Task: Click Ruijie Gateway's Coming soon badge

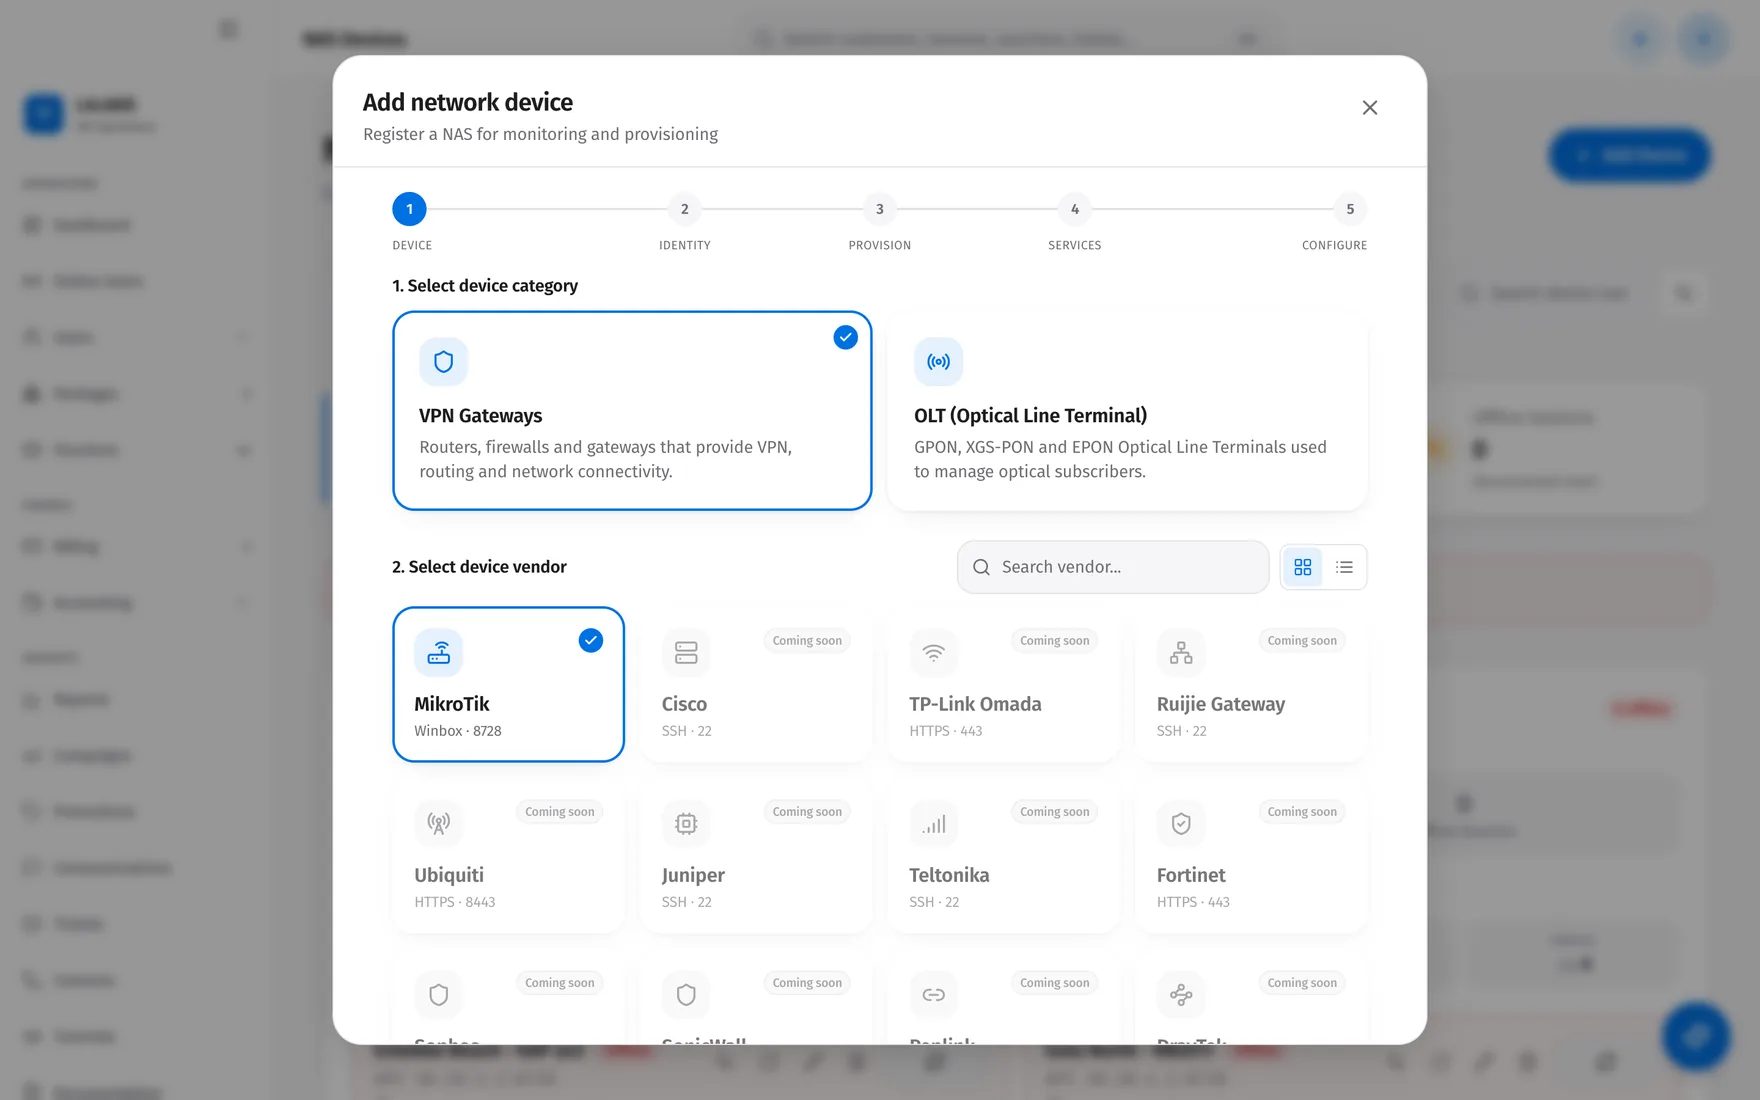Action: [1302, 641]
